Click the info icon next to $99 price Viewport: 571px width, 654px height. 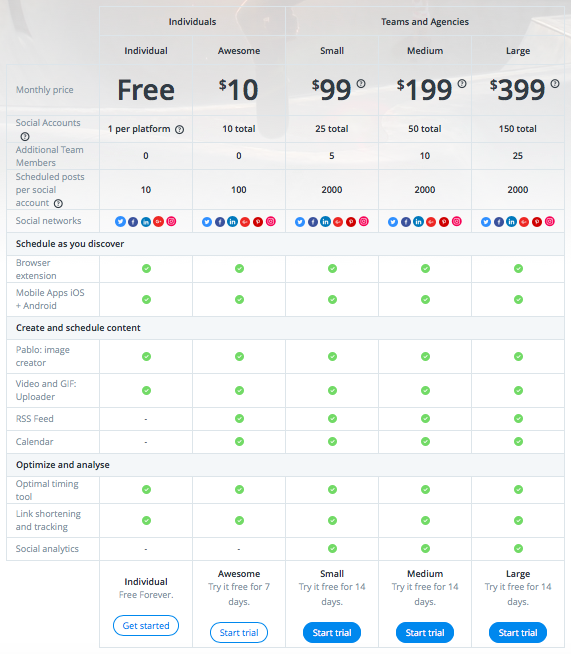pos(361,83)
